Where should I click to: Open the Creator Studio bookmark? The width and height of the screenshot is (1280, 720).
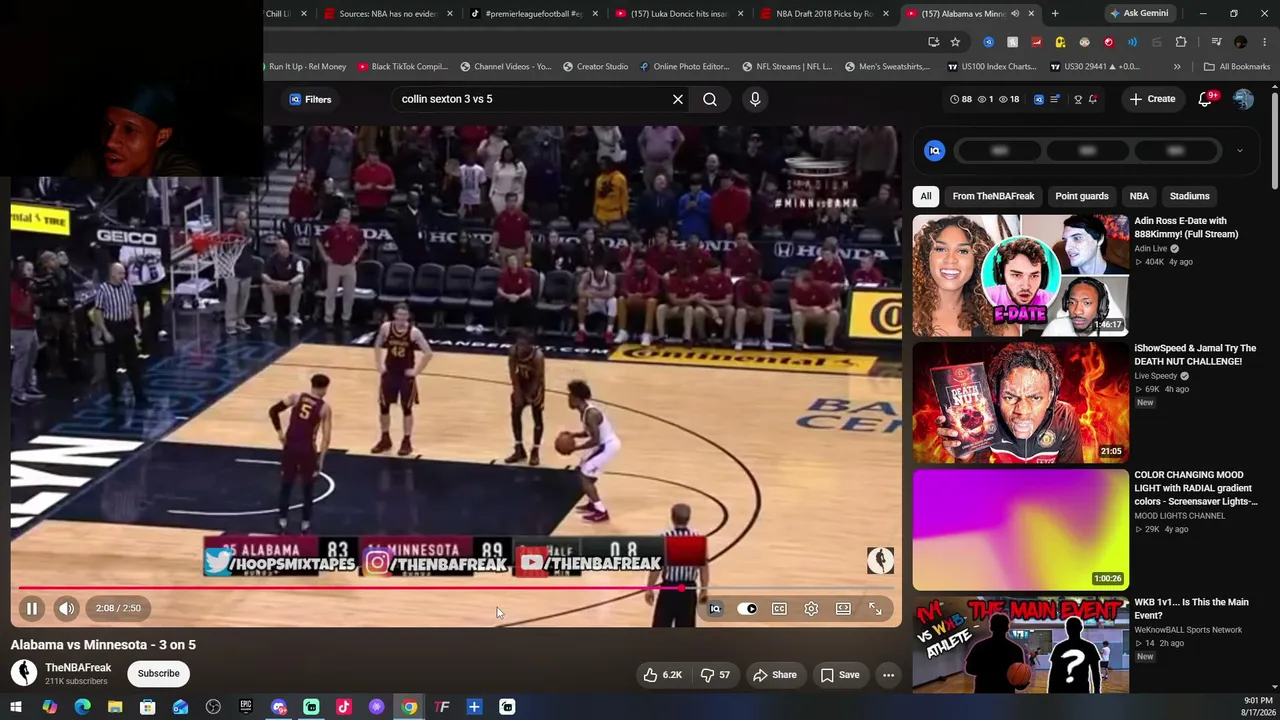pyautogui.click(x=595, y=67)
